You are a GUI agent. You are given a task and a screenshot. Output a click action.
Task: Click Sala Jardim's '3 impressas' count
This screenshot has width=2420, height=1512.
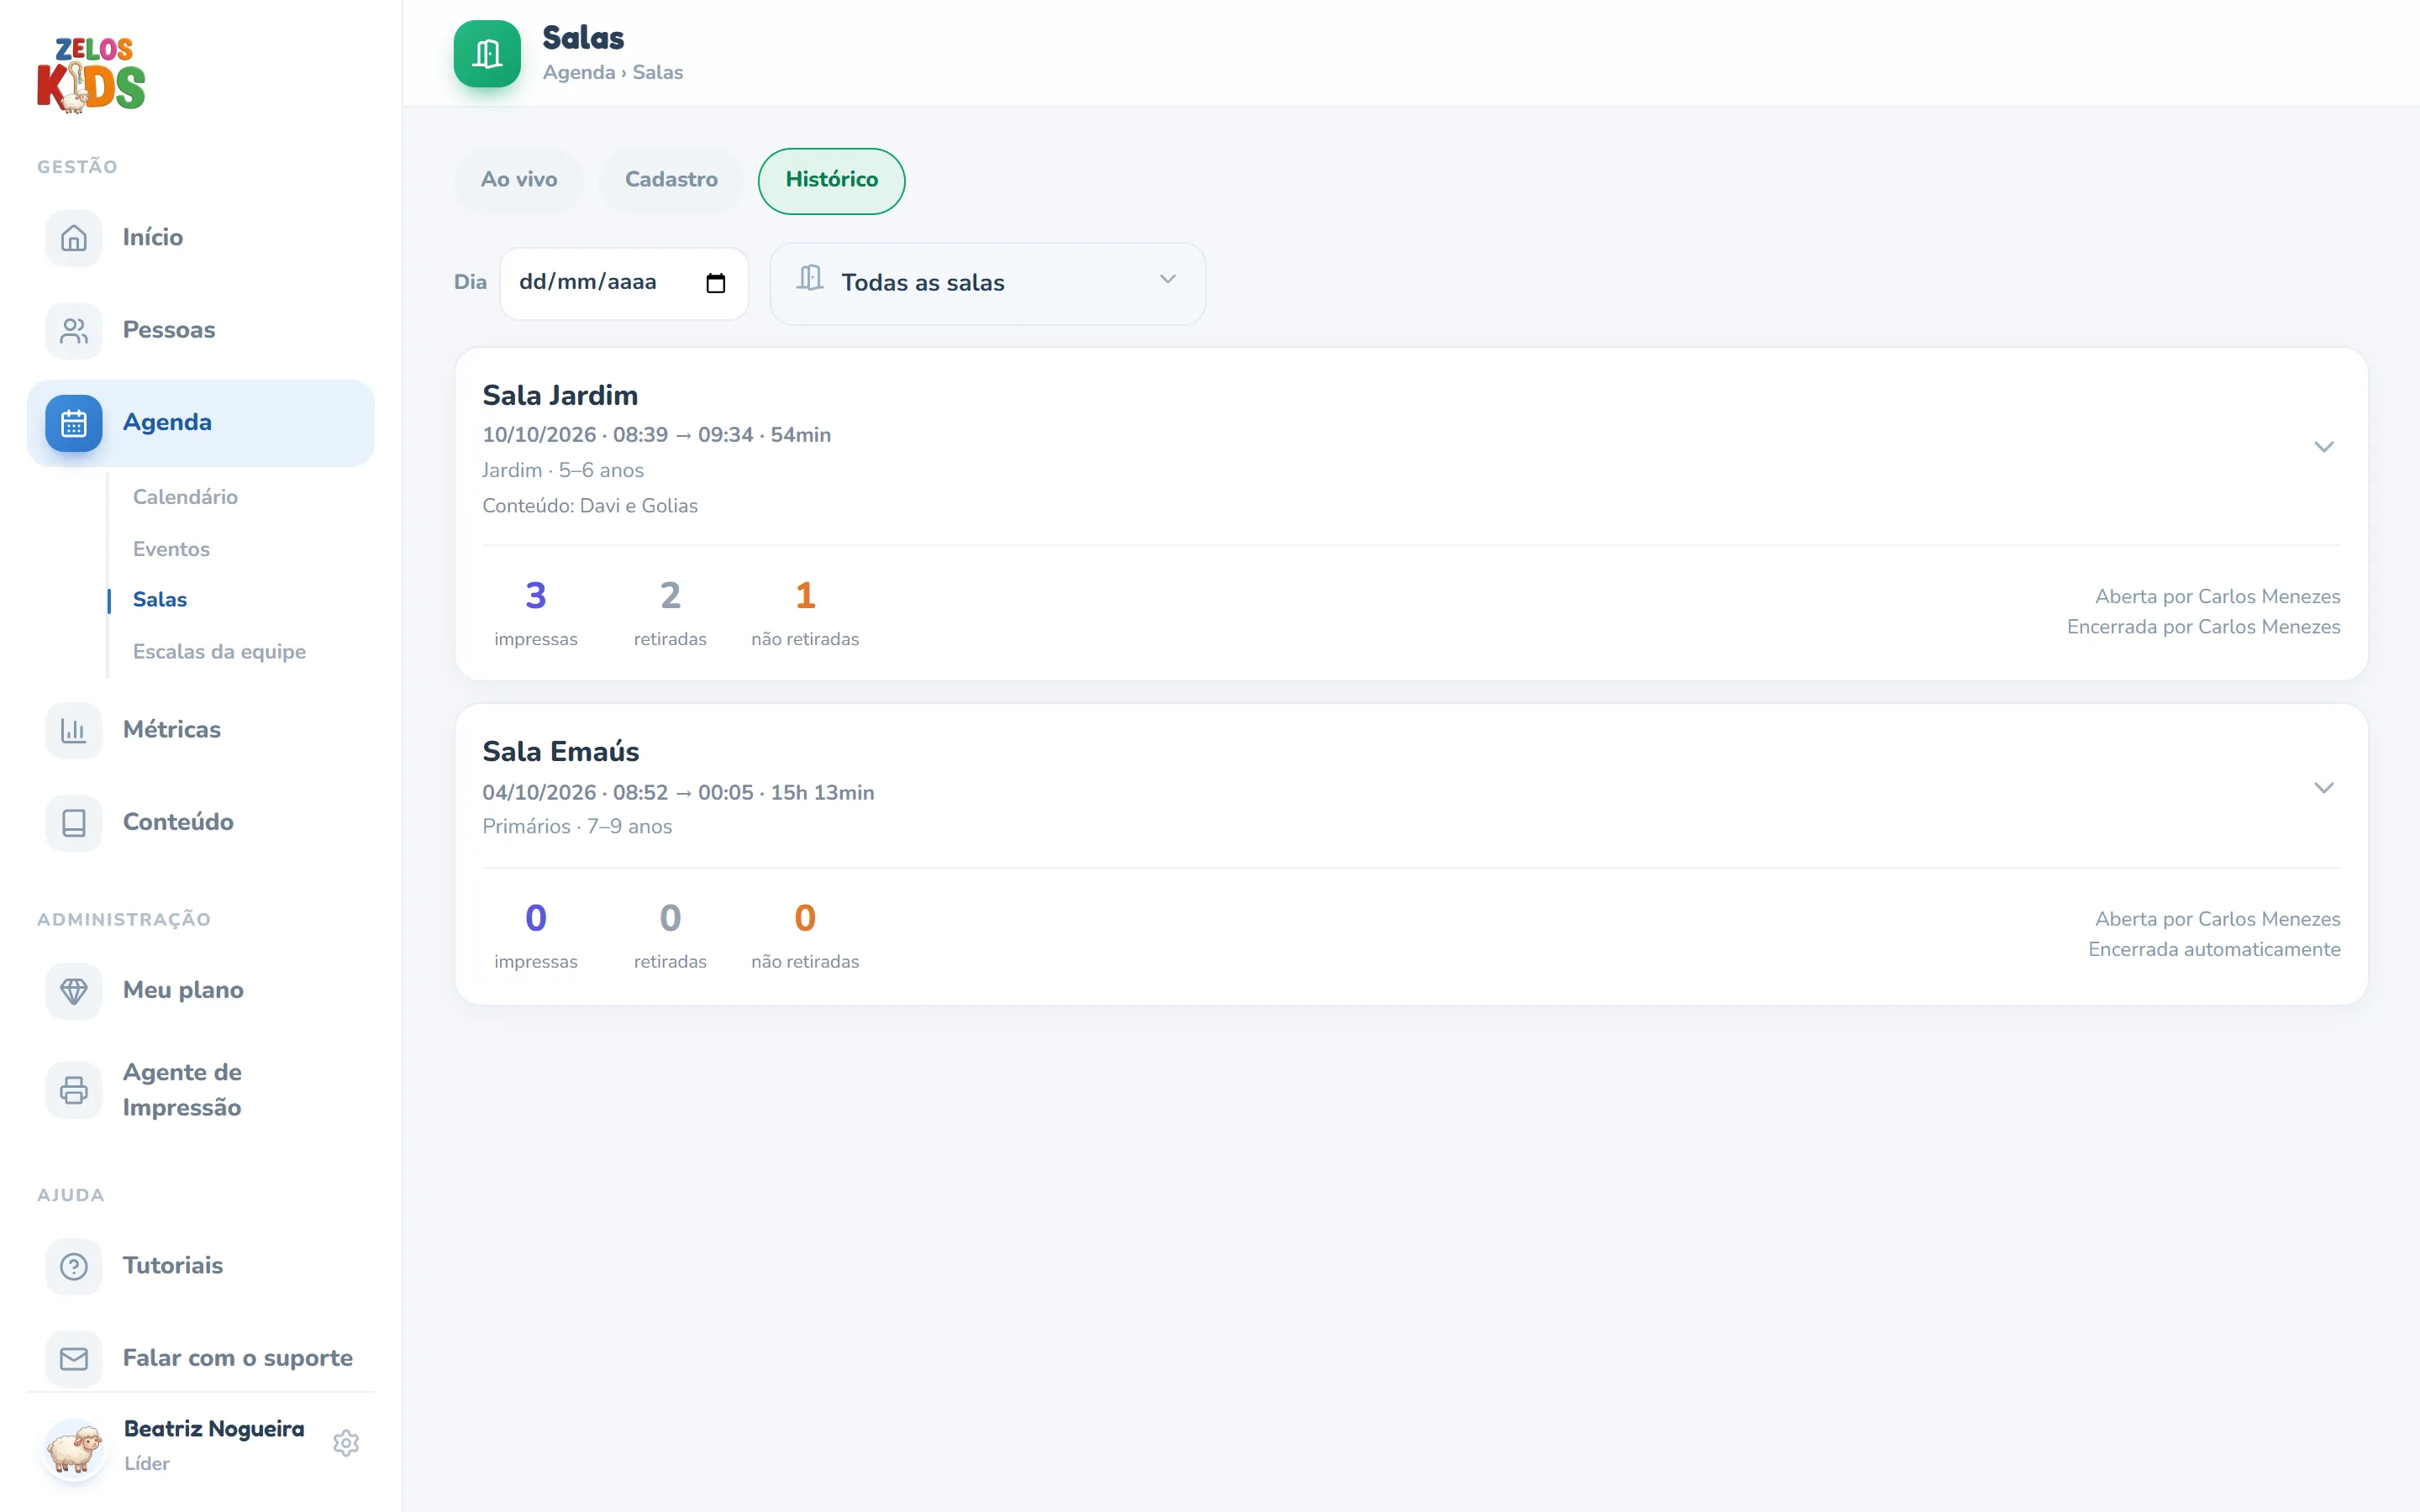(x=536, y=613)
